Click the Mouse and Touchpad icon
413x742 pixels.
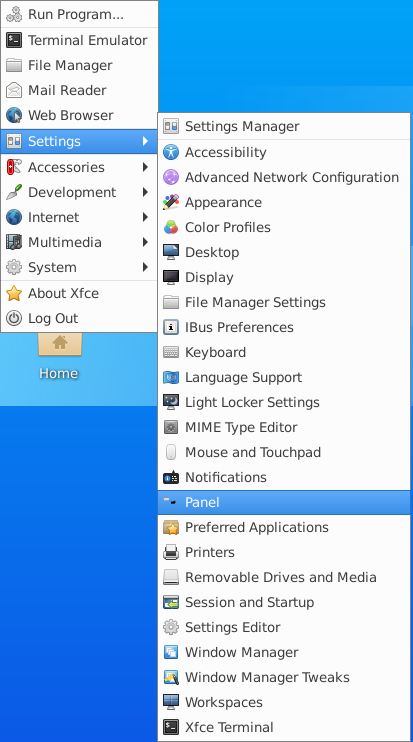coord(171,452)
